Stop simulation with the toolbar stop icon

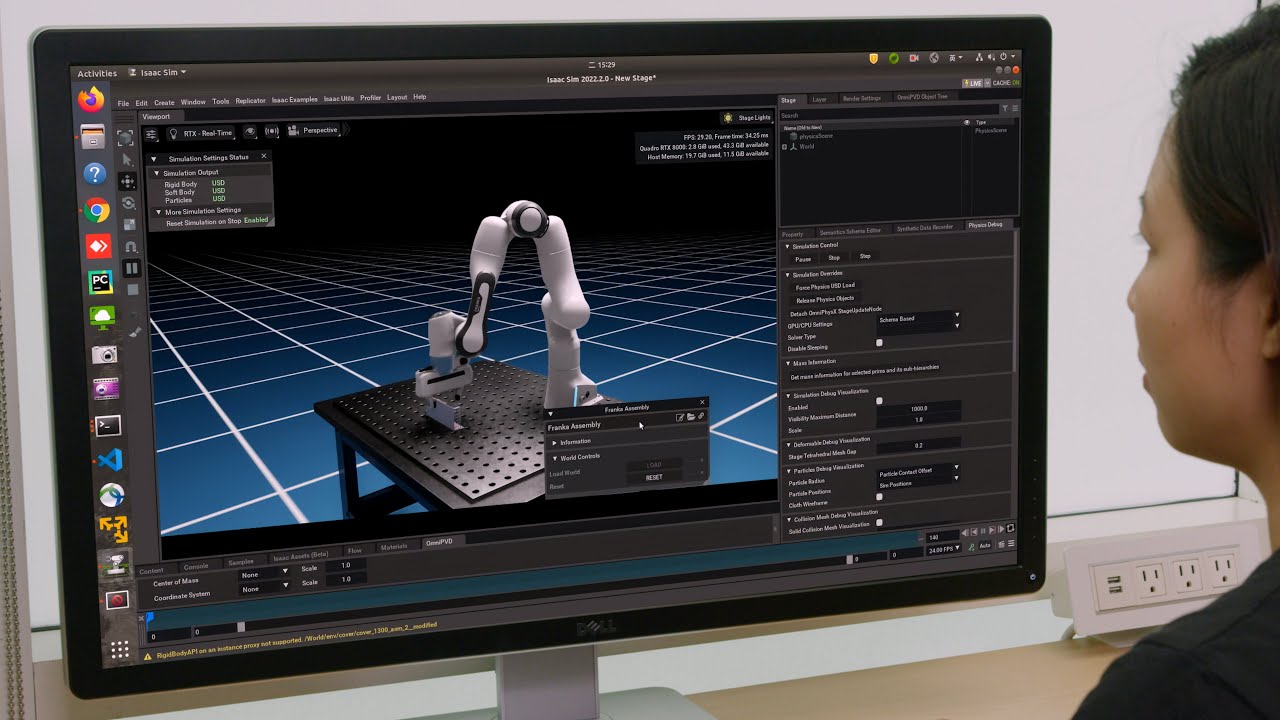pos(132,289)
